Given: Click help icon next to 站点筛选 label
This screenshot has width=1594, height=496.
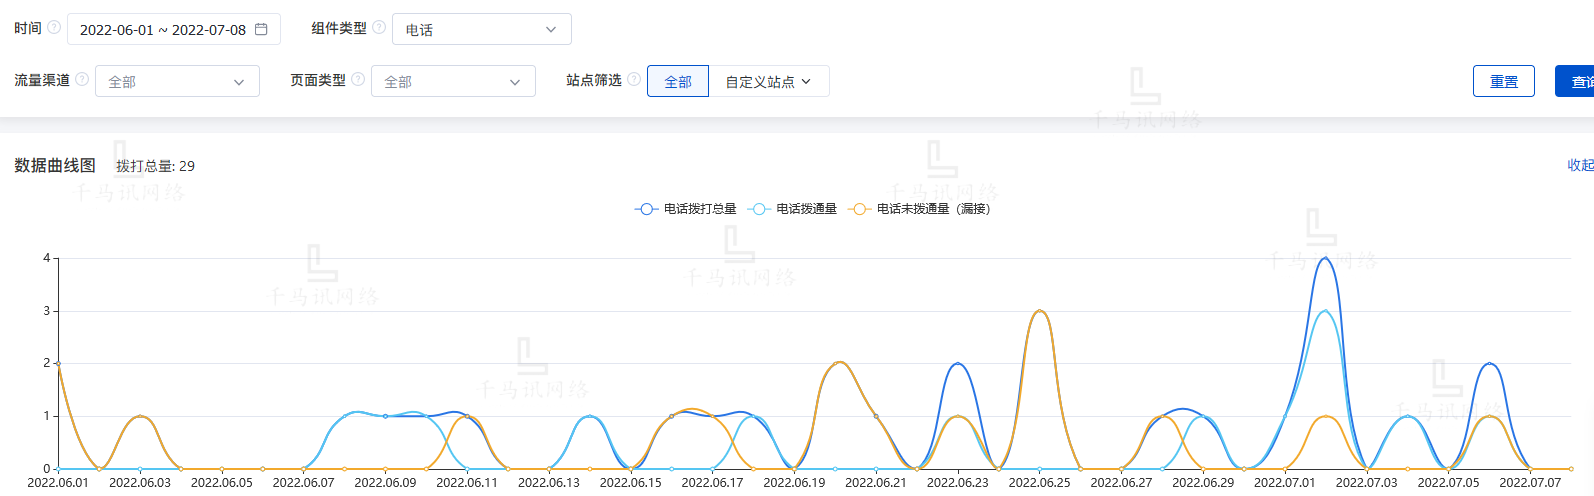Looking at the screenshot, I should point(634,80).
